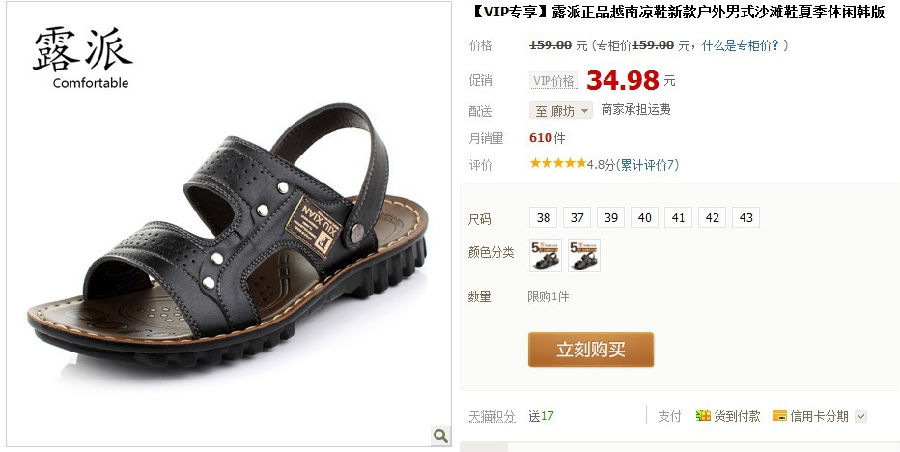Viewport: 900px width, 452px height.
Task: Click the 露派 Comfortable brand logo
Action: click(x=83, y=59)
